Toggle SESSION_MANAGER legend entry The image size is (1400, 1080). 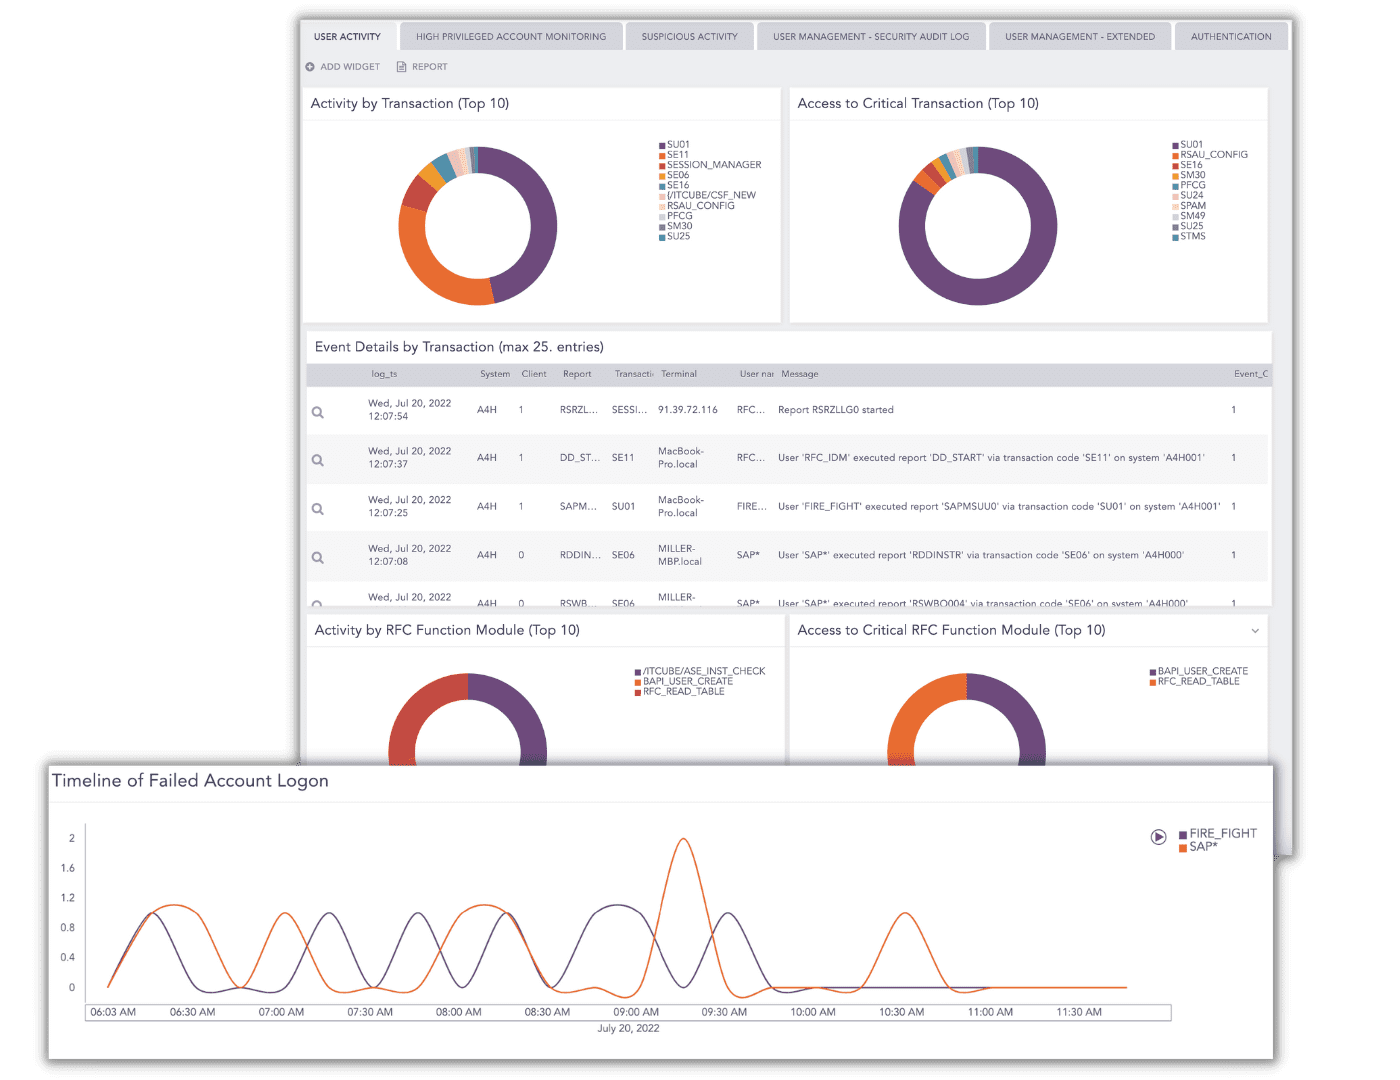710,165
